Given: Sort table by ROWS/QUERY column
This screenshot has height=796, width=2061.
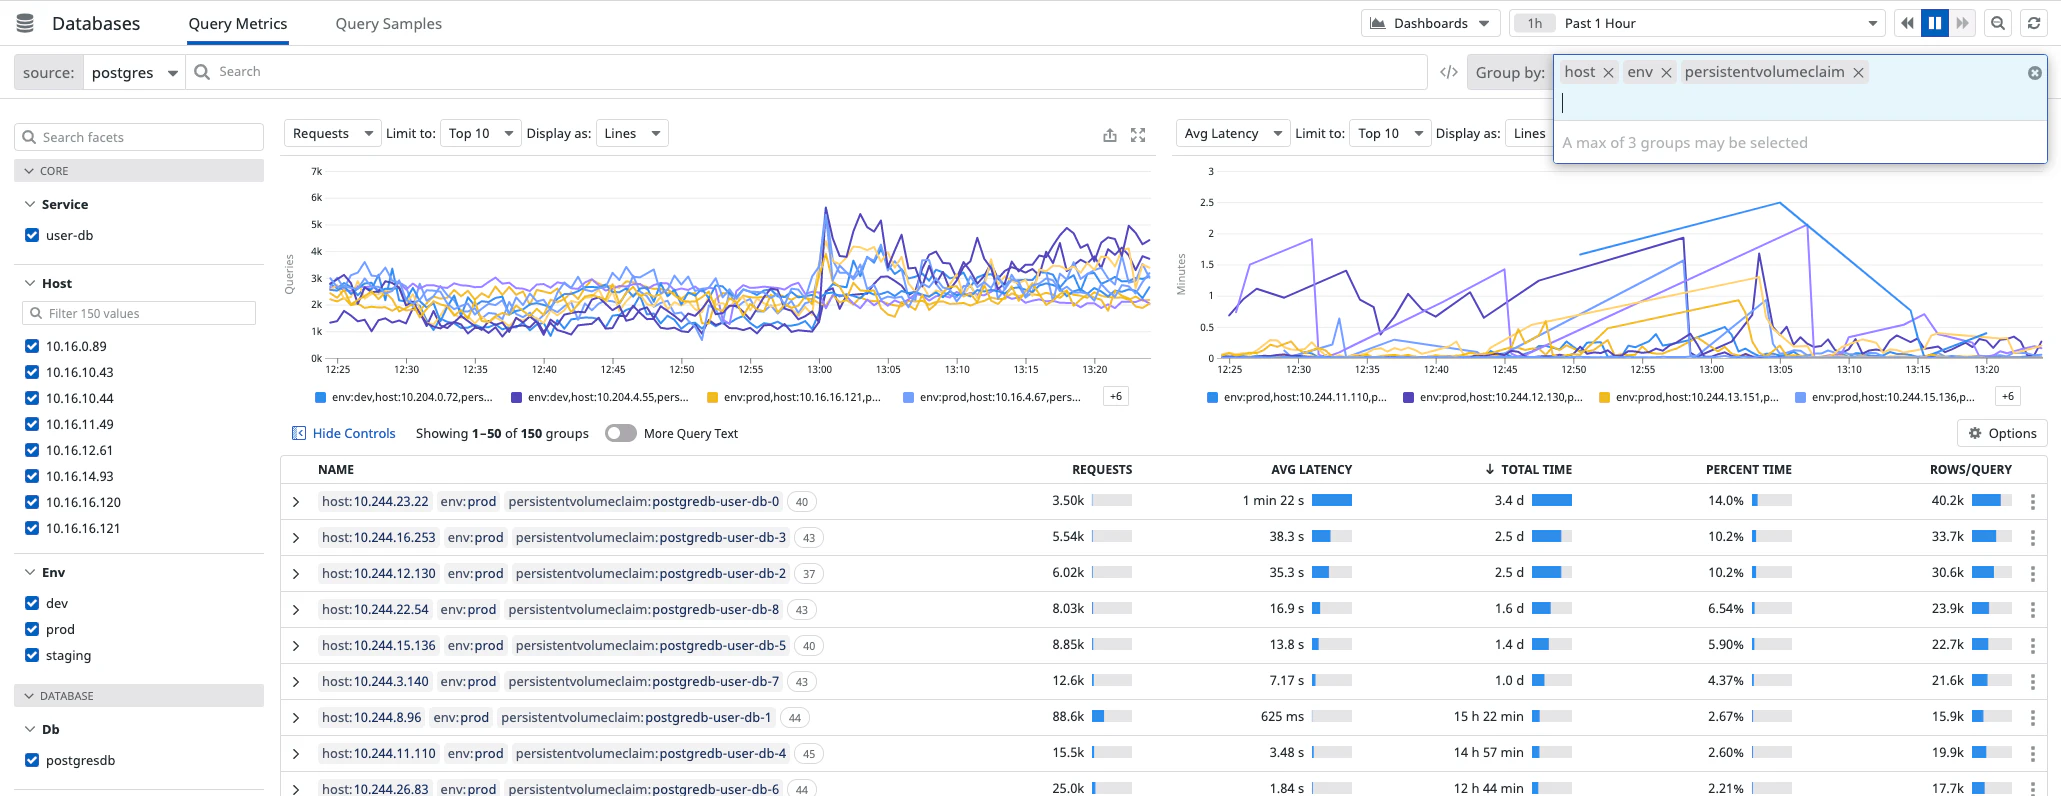Looking at the screenshot, I should coord(1971,469).
